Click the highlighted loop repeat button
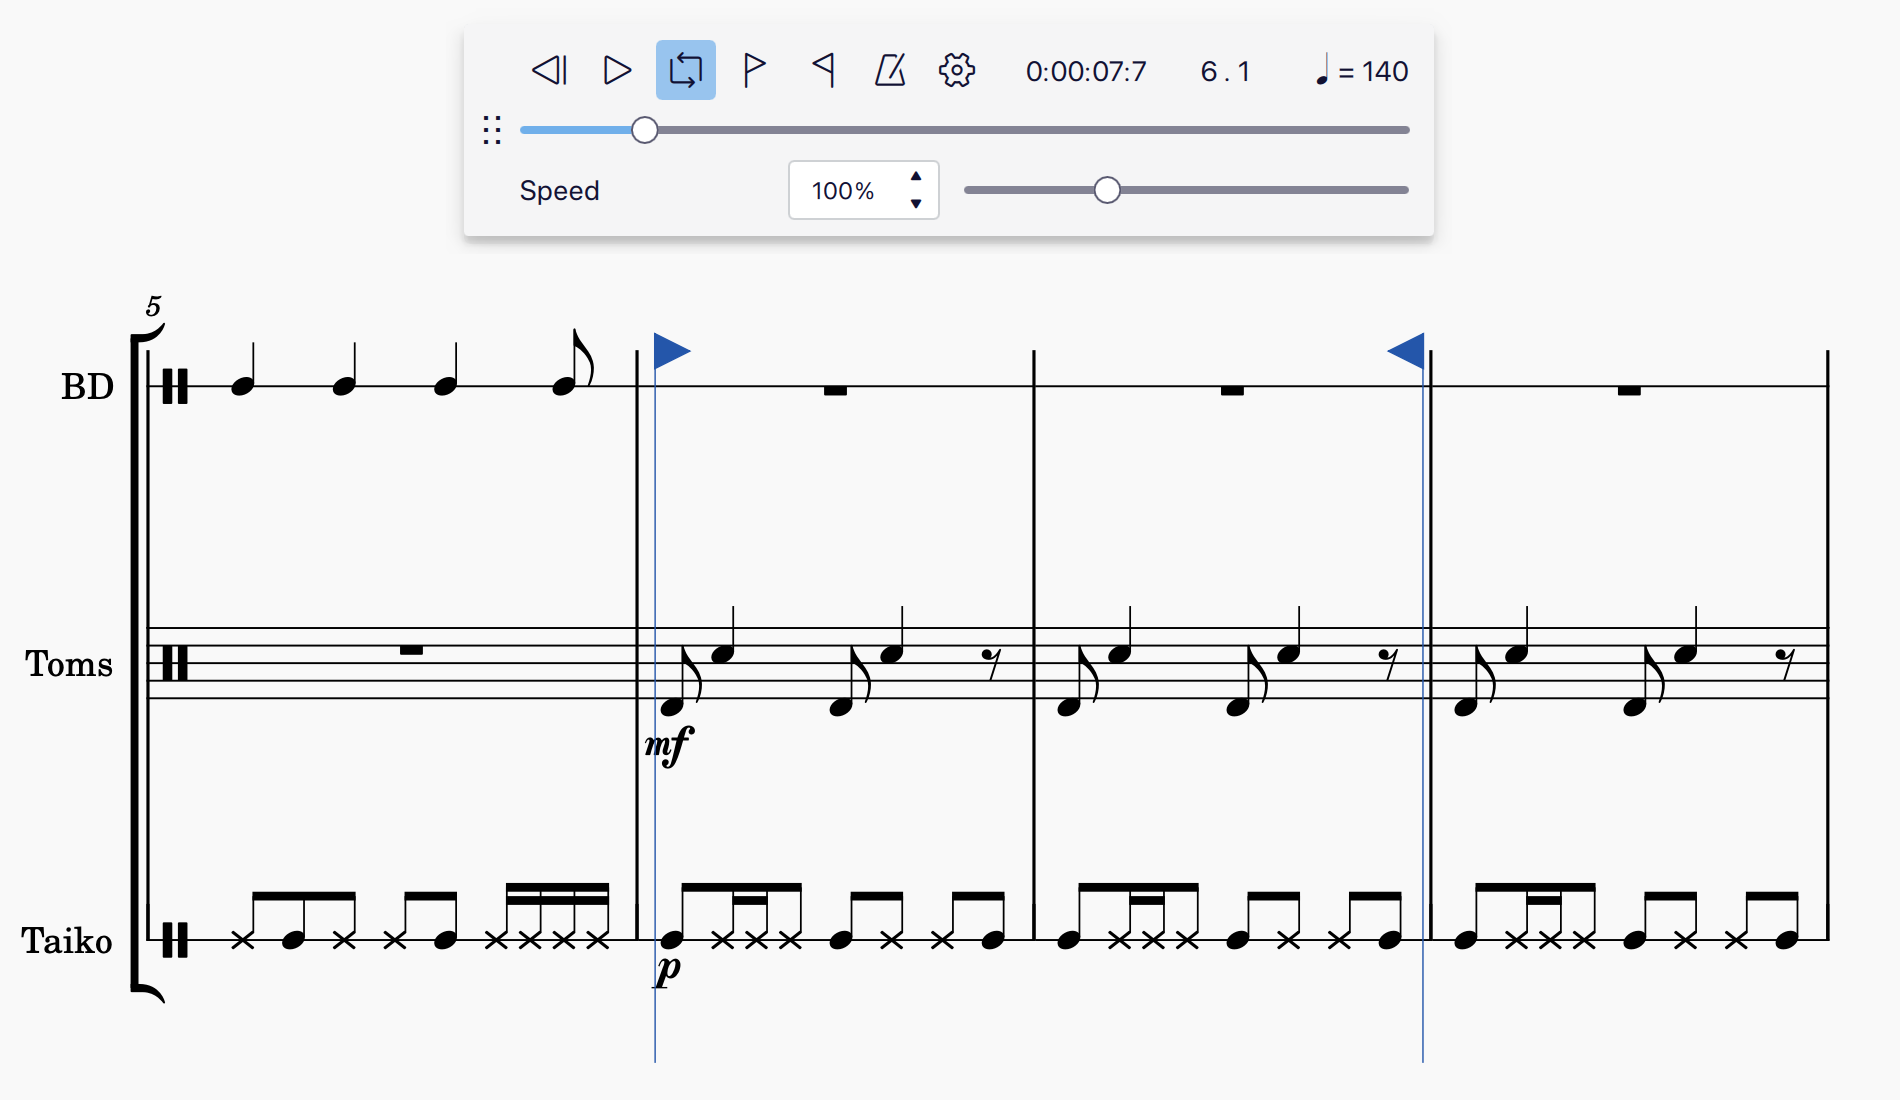The width and height of the screenshot is (1900, 1100). [685, 70]
